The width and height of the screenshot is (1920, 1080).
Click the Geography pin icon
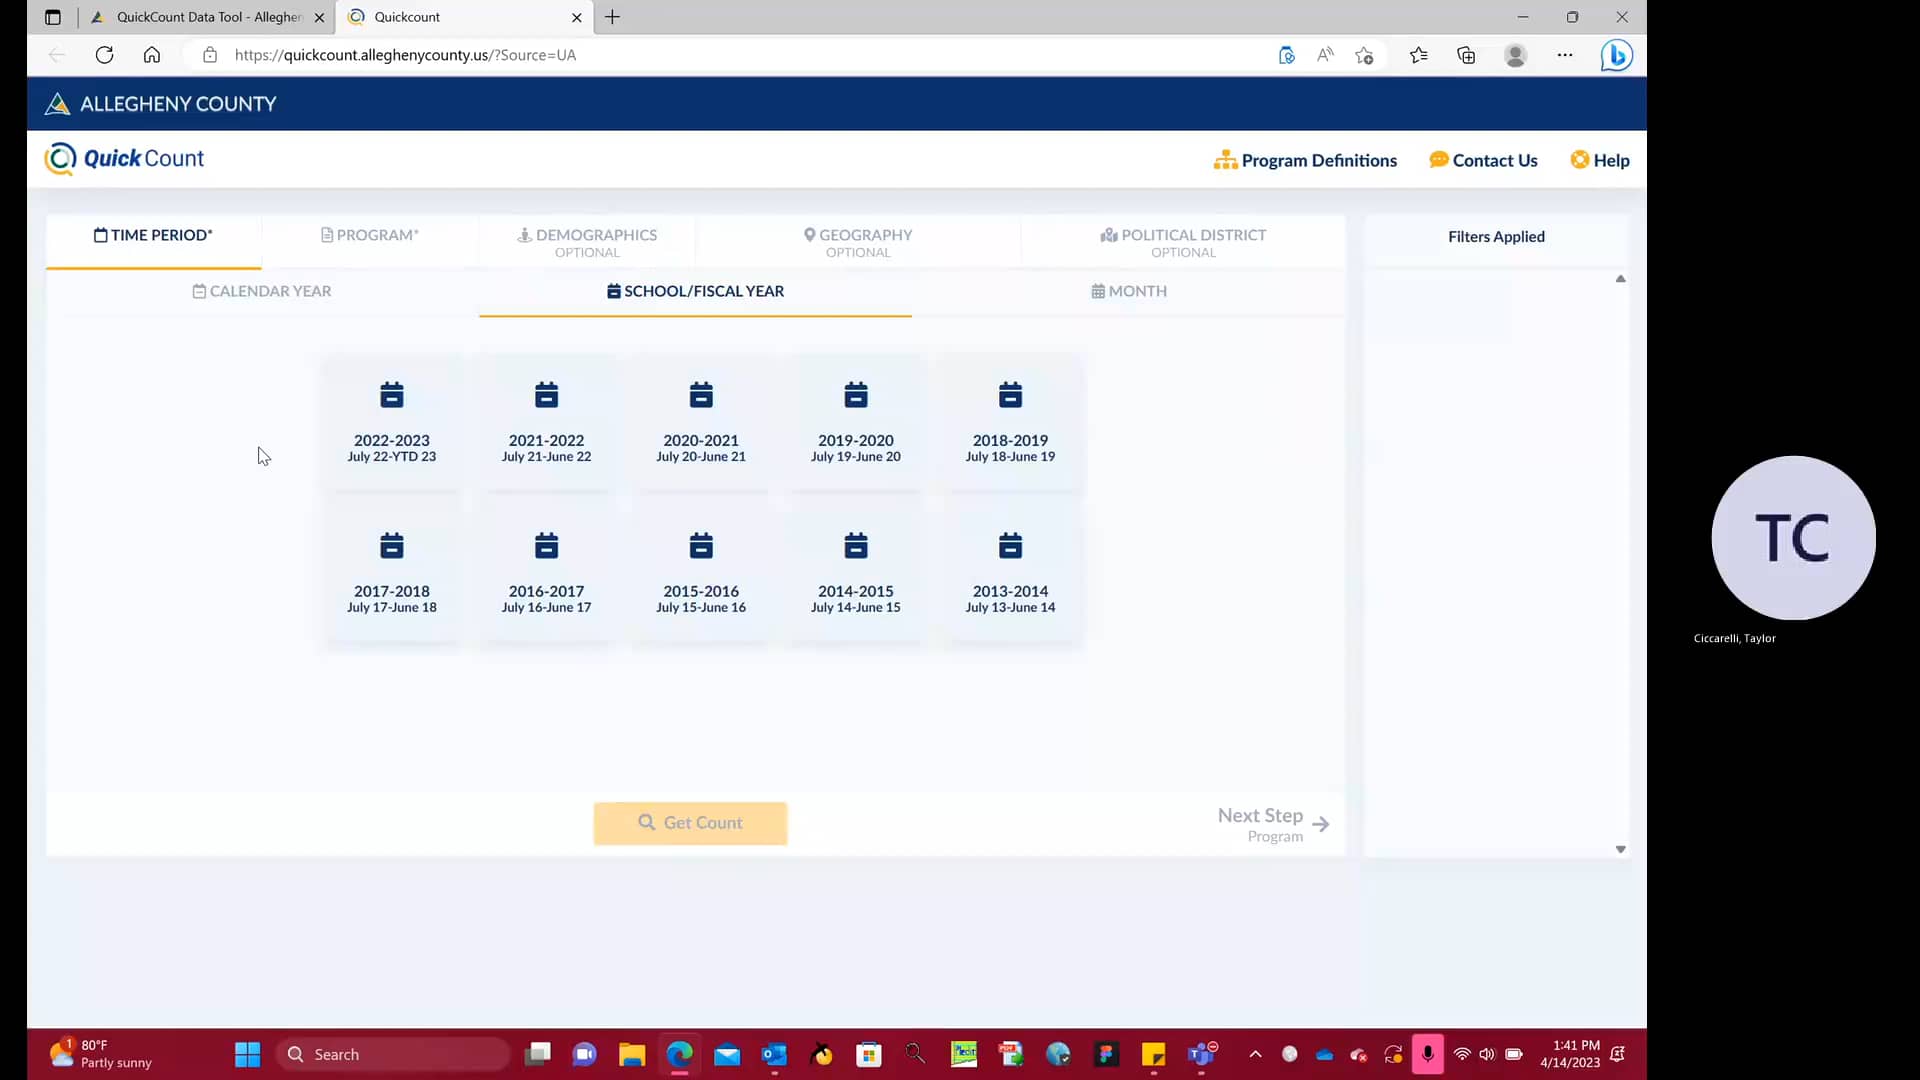(810, 234)
